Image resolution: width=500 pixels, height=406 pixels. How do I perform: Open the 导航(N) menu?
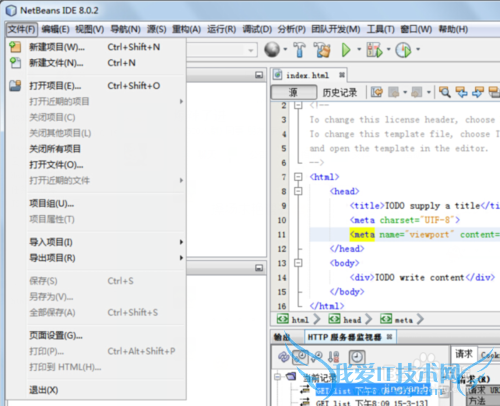pyautogui.click(x=125, y=29)
